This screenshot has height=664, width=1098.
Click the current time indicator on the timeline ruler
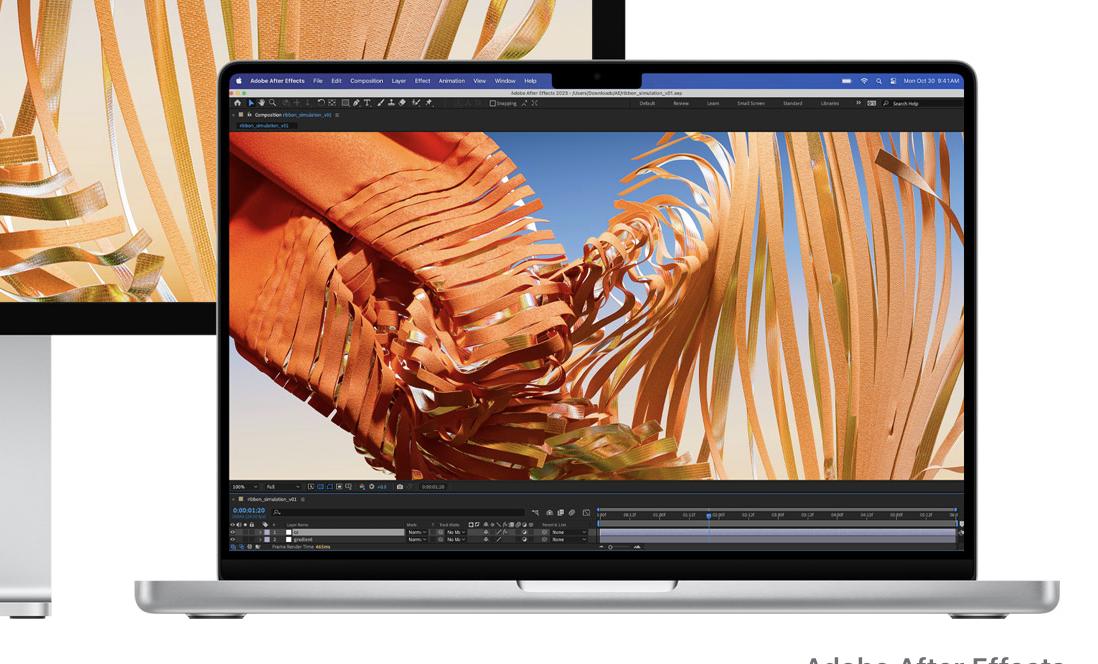click(709, 515)
